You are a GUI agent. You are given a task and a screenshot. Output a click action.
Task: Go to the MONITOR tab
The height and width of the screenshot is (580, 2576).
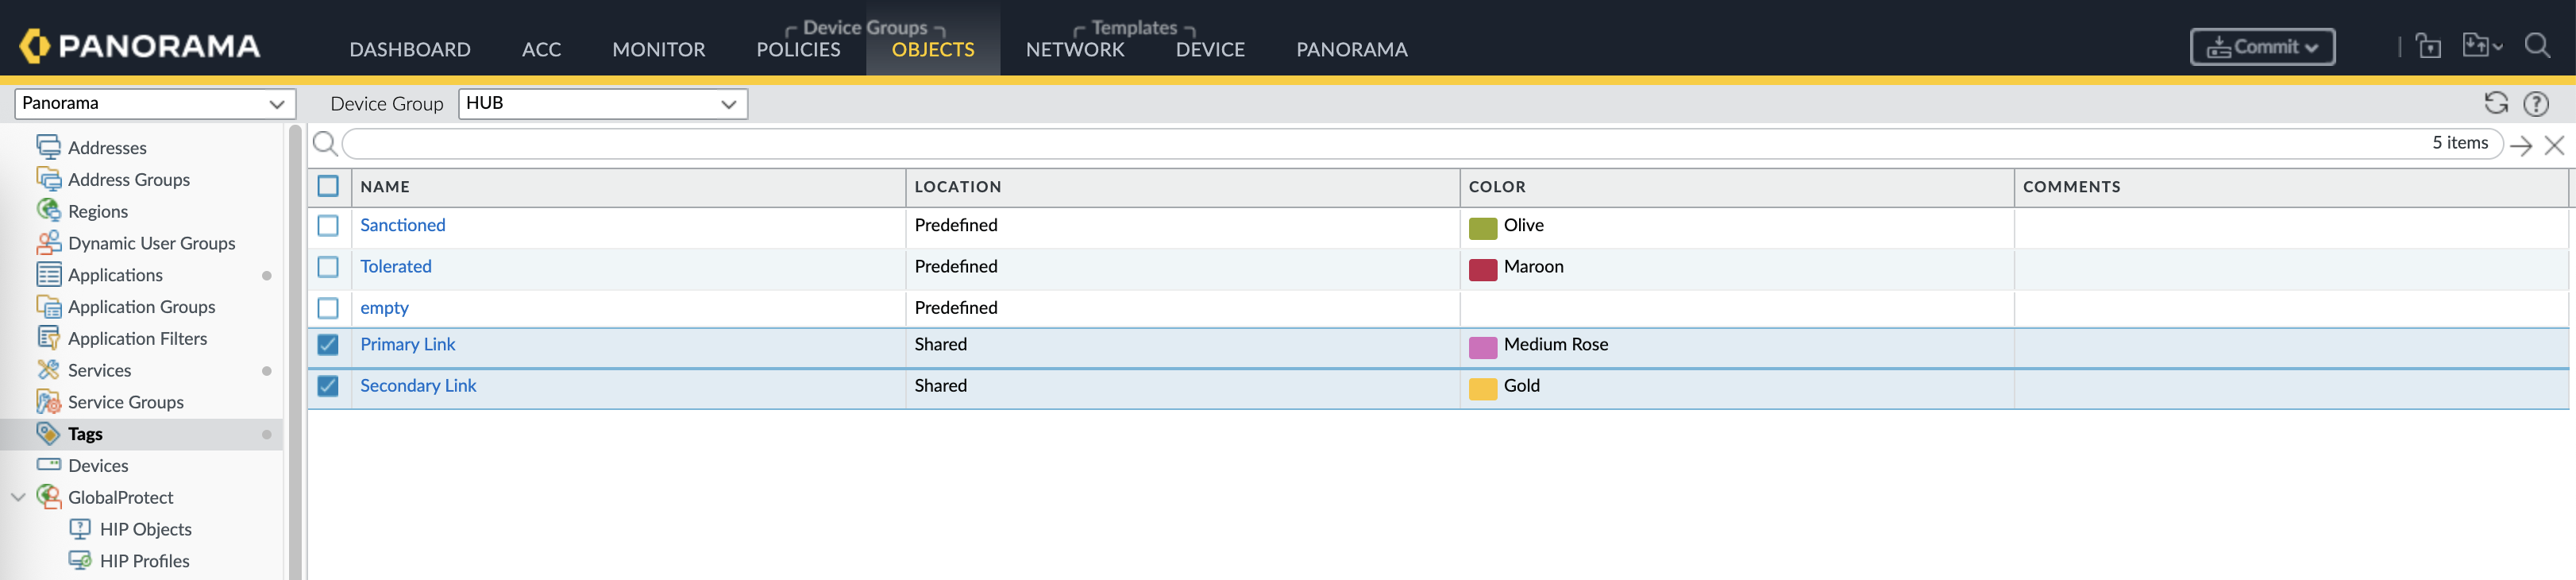(658, 49)
